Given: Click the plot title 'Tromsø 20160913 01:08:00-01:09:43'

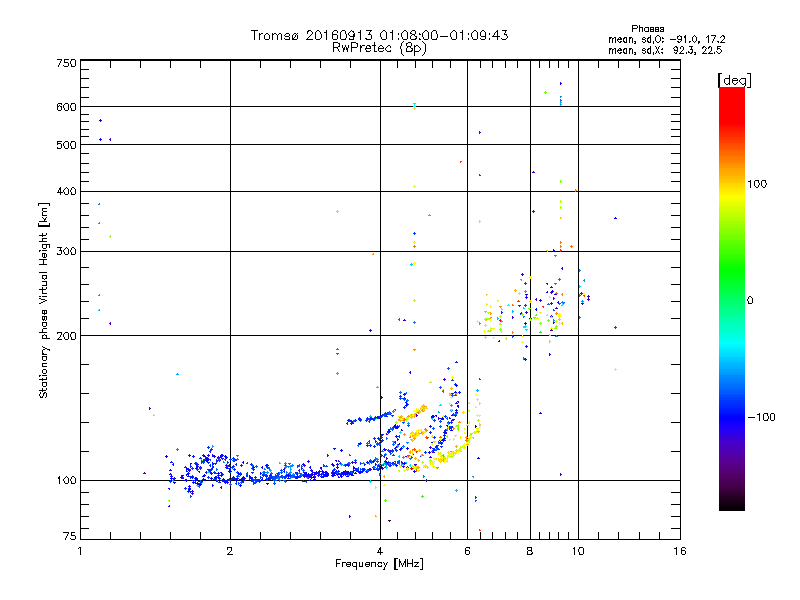Looking at the screenshot, I should [379, 35].
